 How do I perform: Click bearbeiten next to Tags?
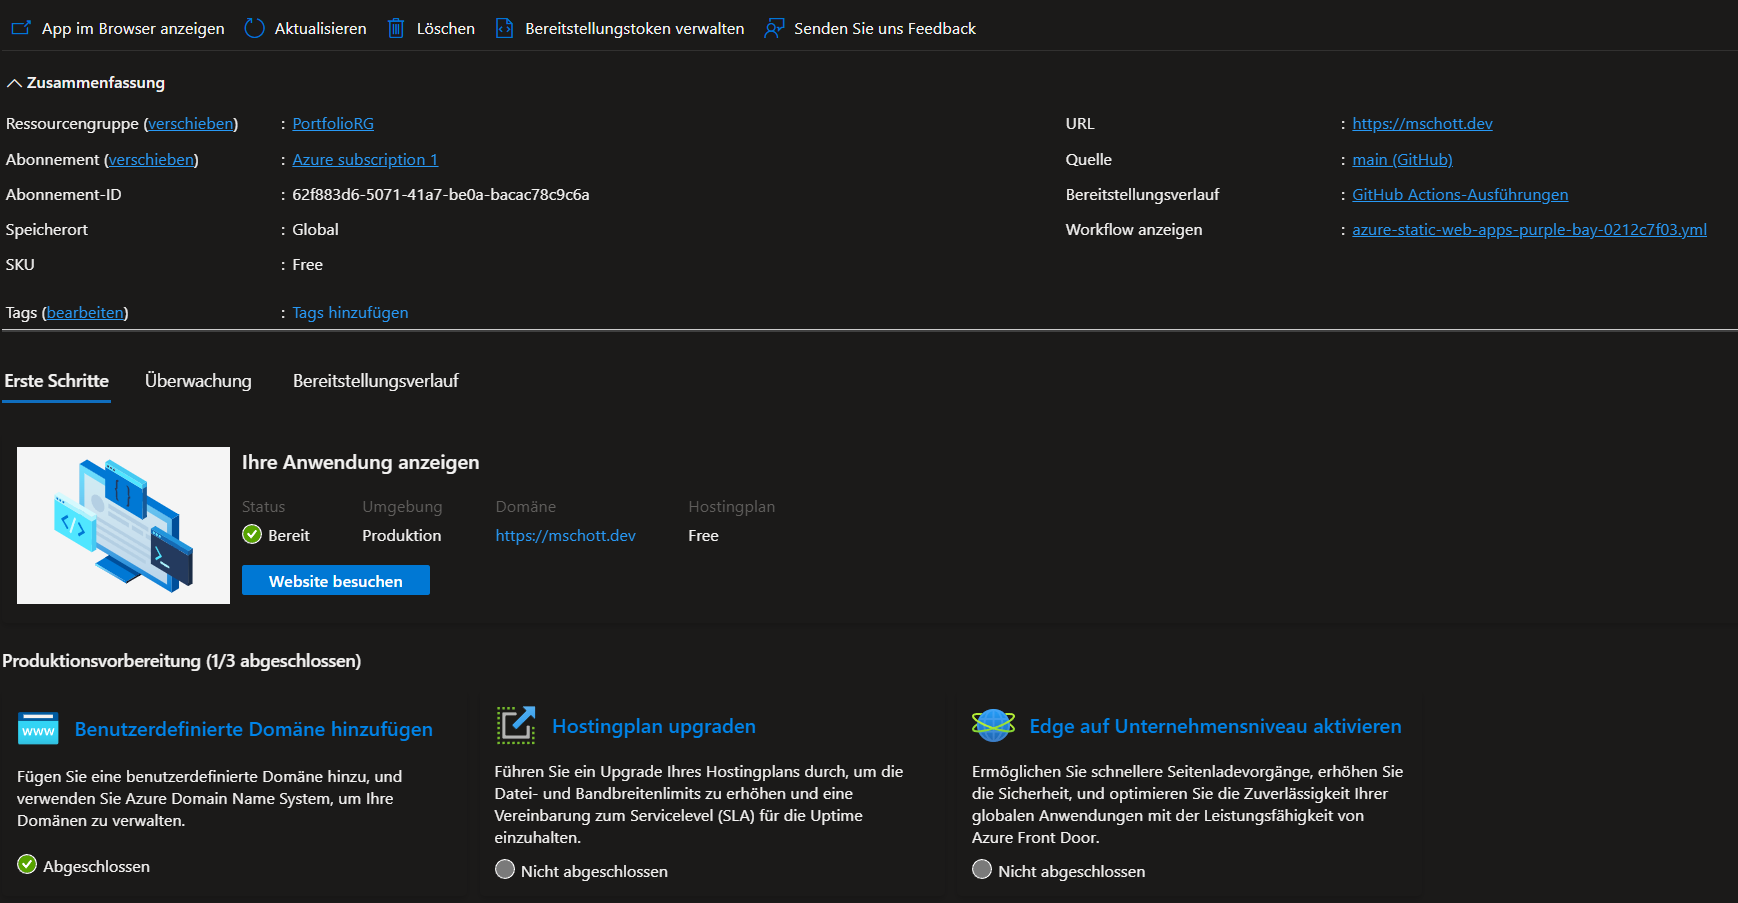85,313
